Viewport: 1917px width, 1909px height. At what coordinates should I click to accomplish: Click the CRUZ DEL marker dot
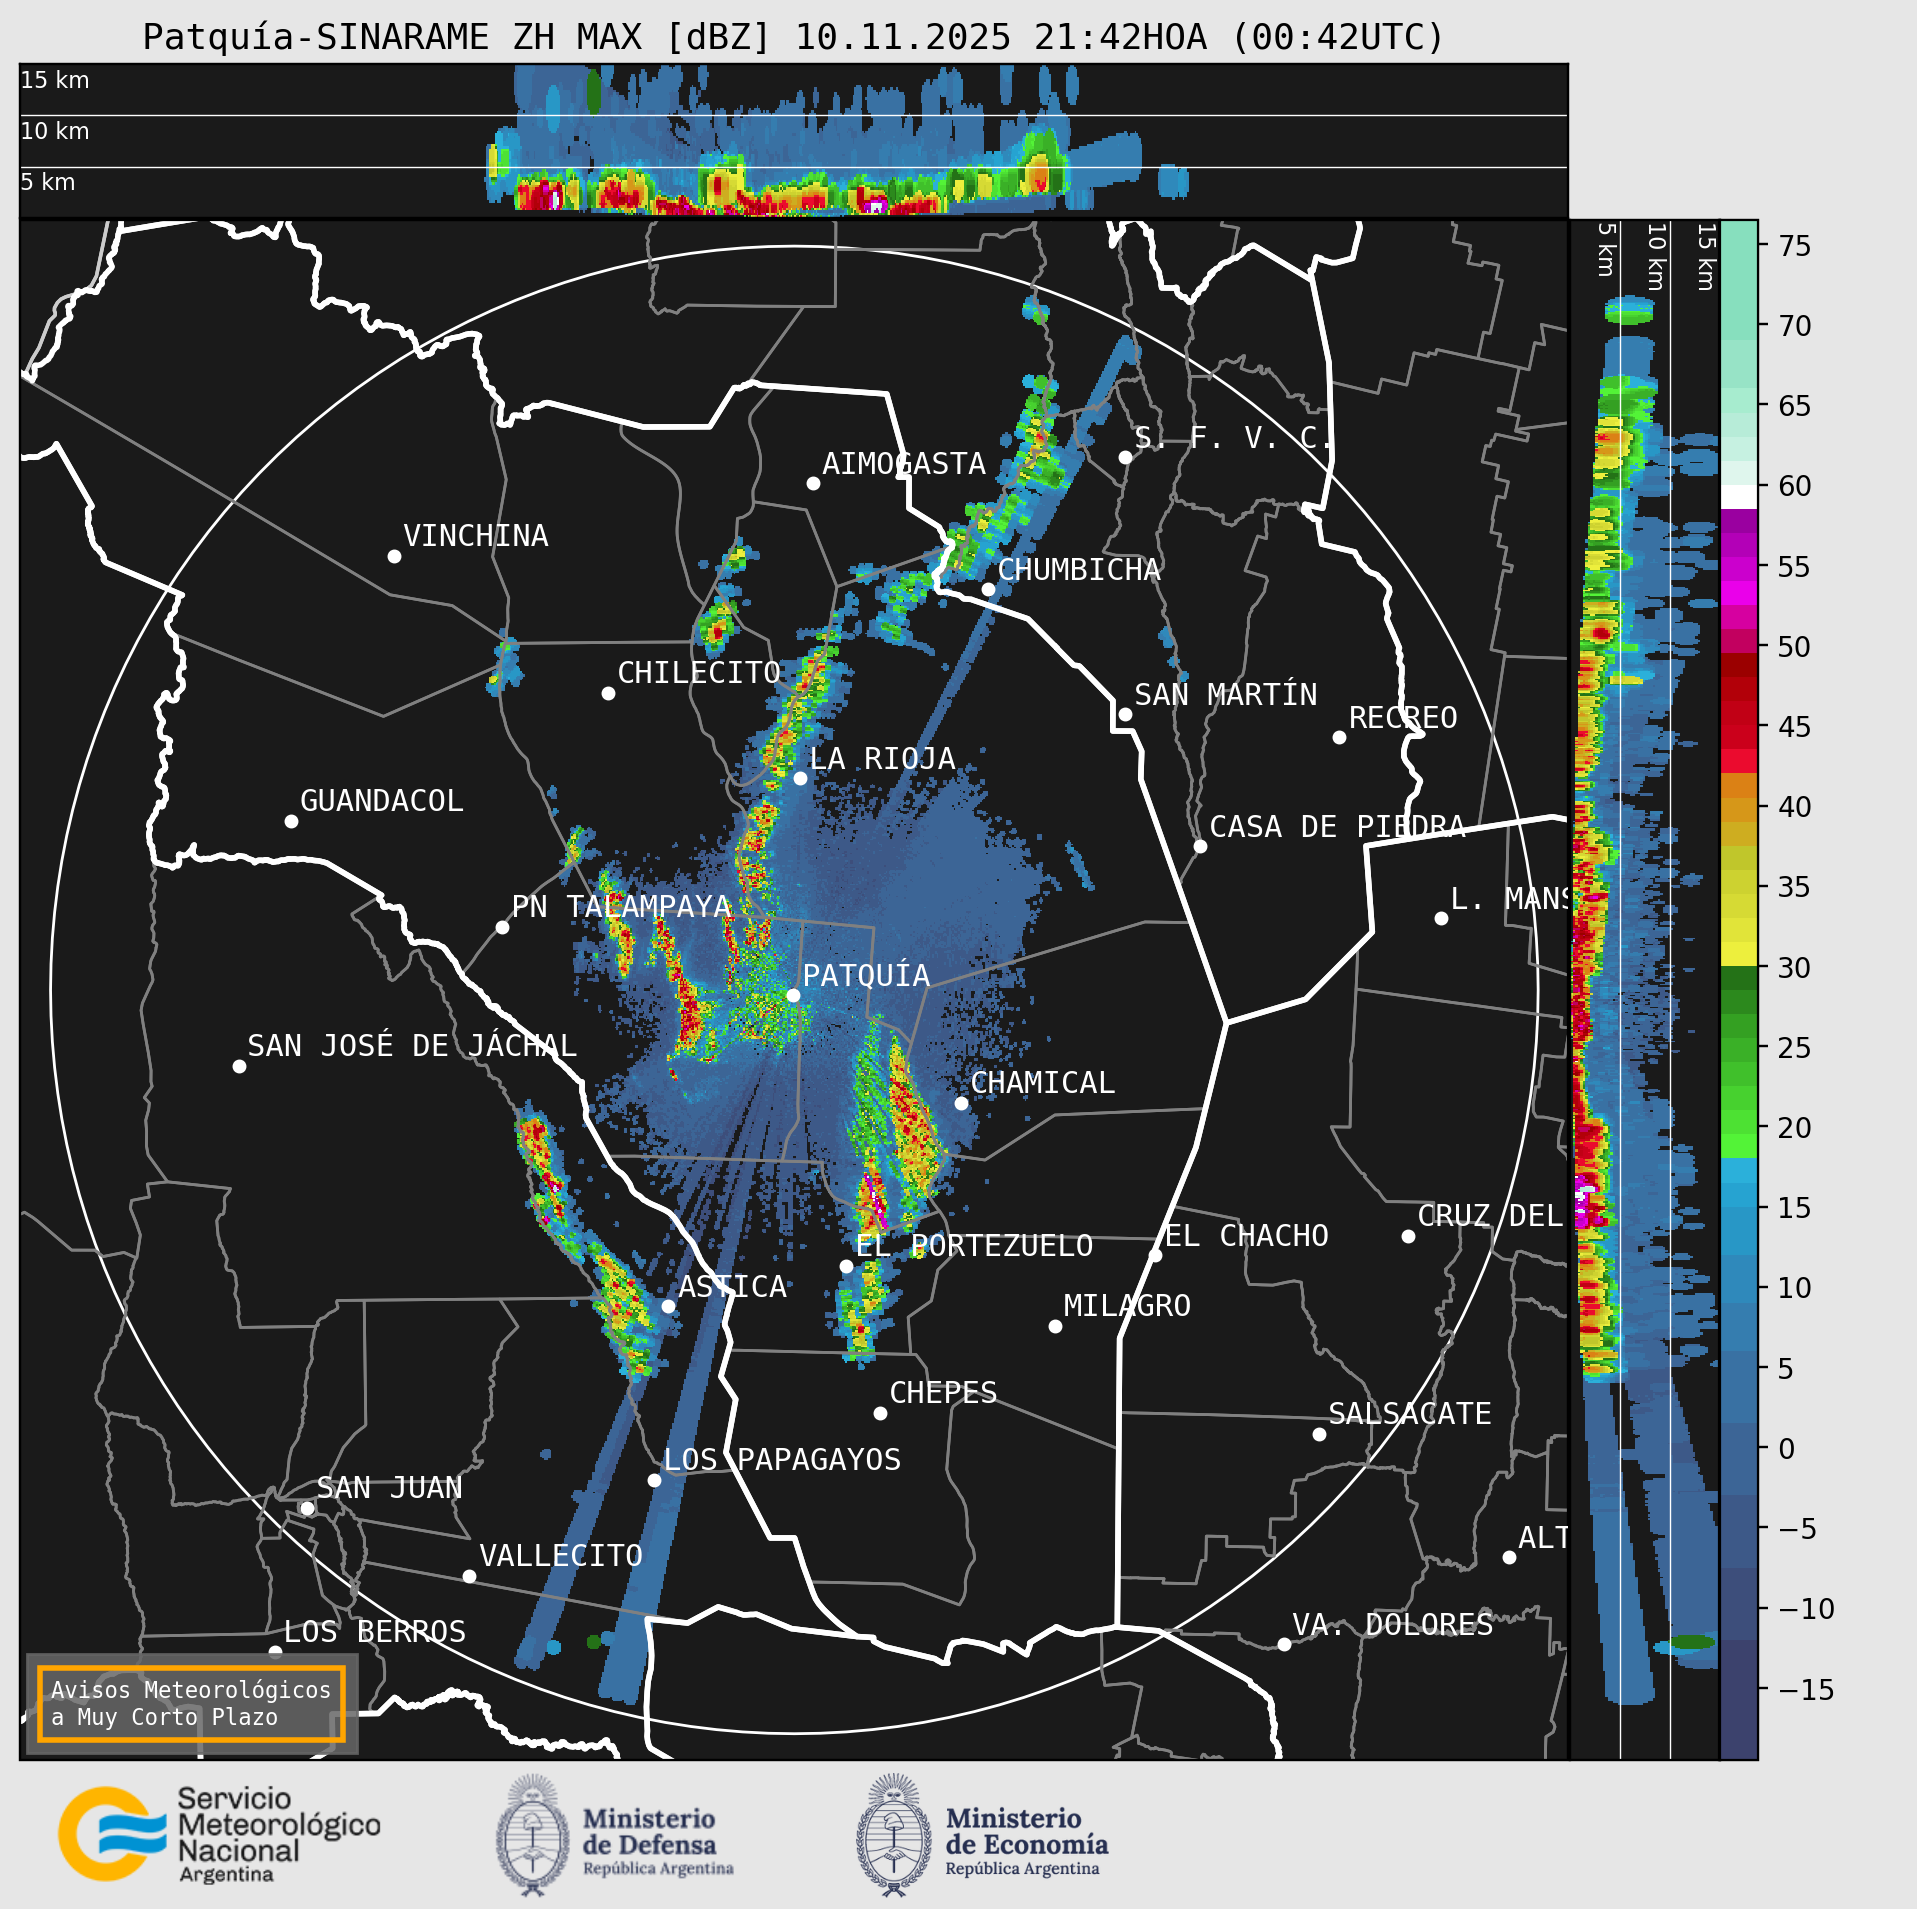pyautogui.click(x=1408, y=1236)
